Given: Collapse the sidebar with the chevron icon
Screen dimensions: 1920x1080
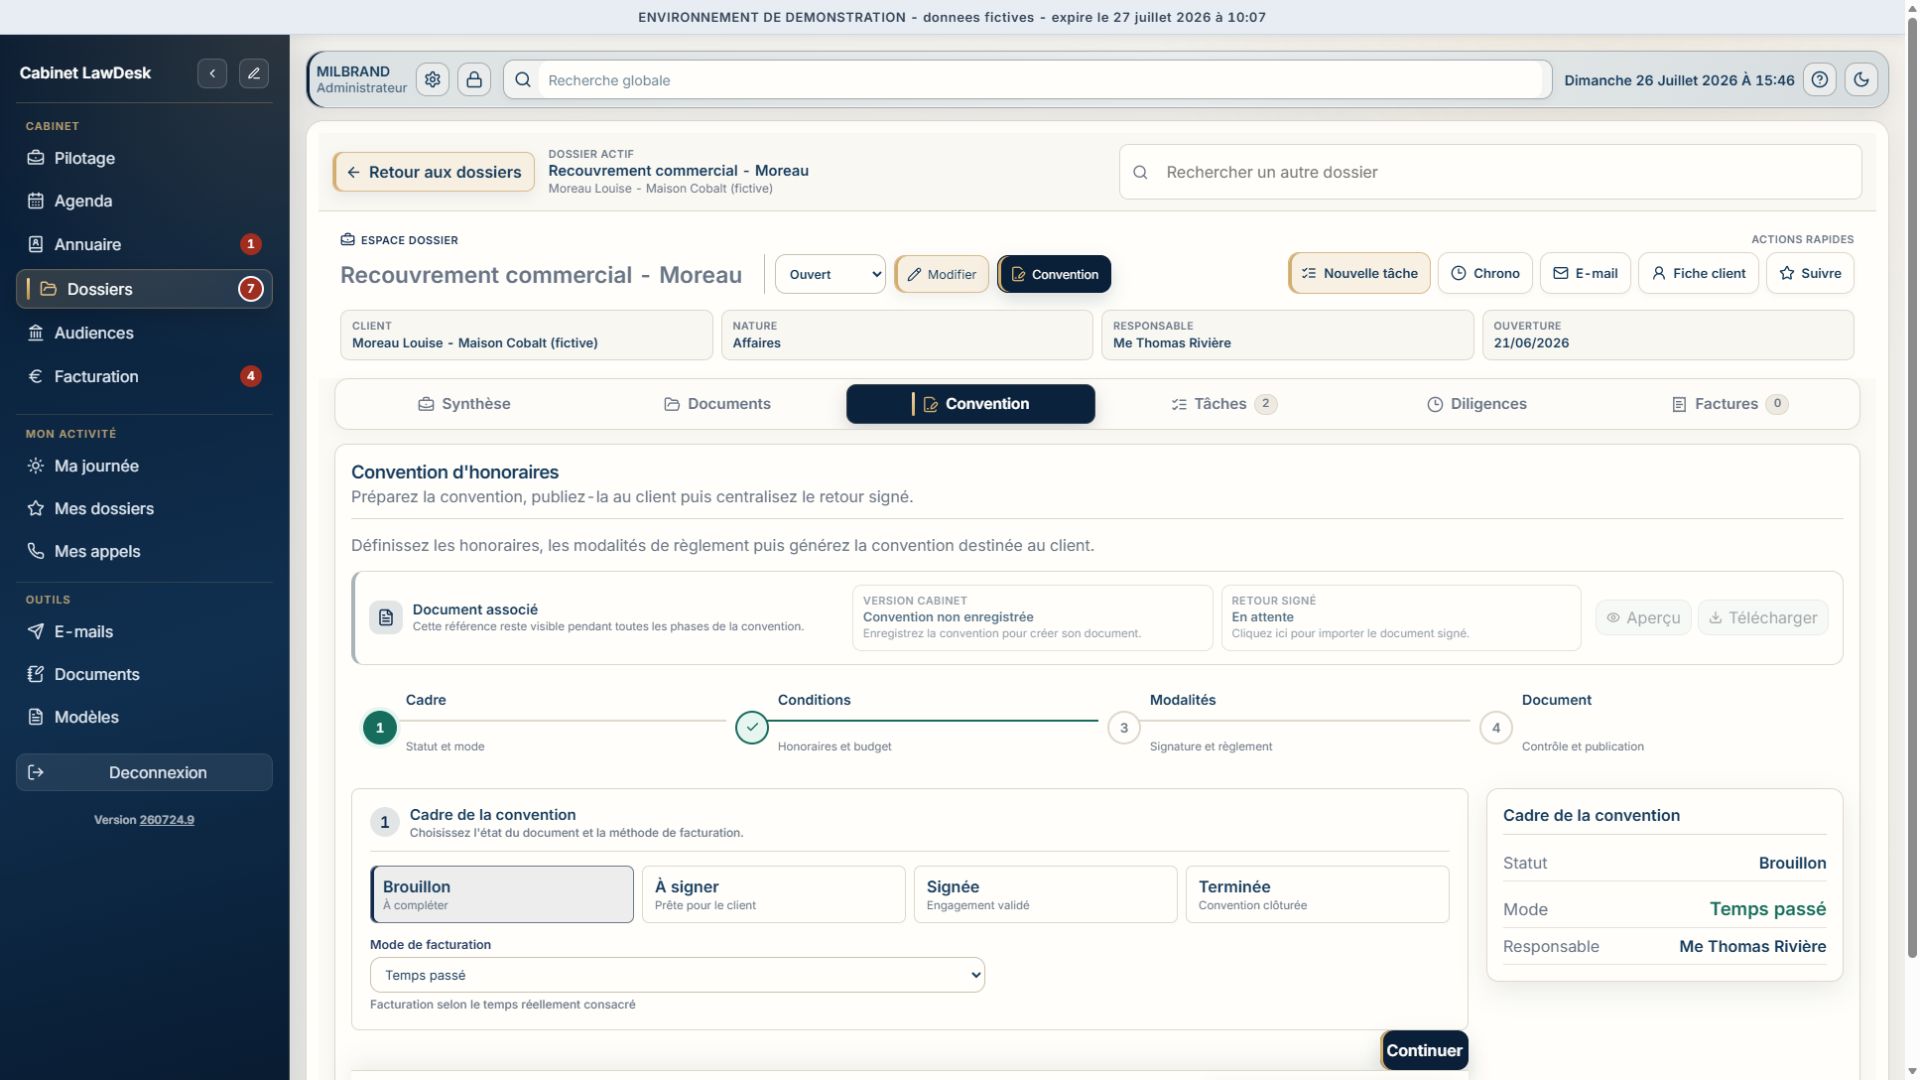Looking at the screenshot, I should pyautogui.click(x=212, y=73).
